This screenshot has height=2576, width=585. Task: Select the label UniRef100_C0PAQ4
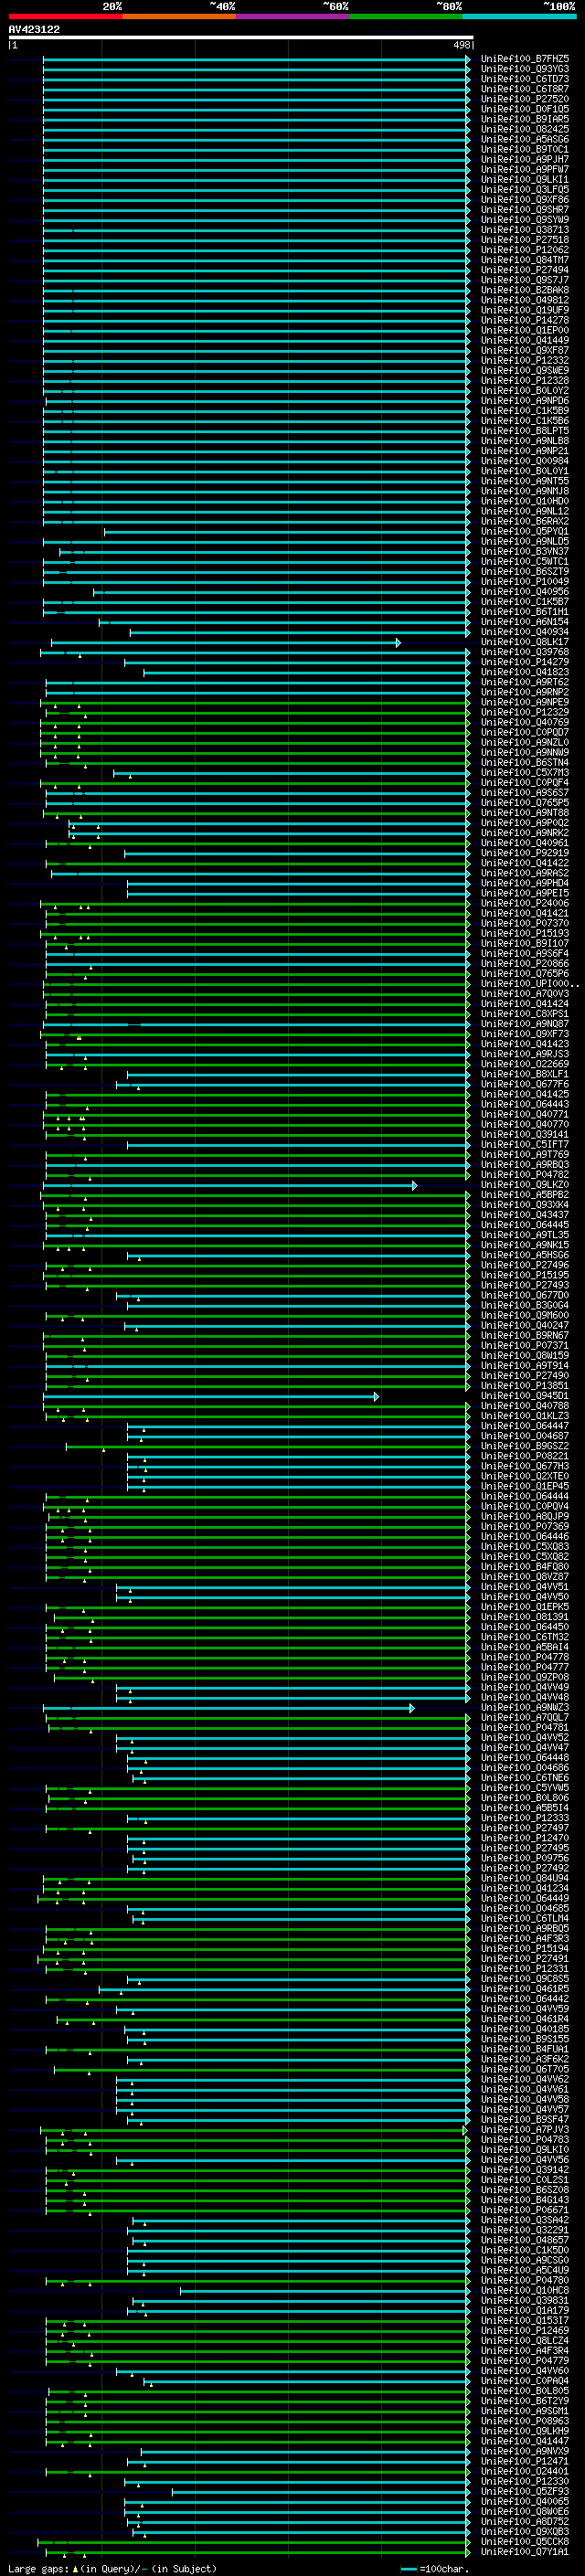point(525,2380)
